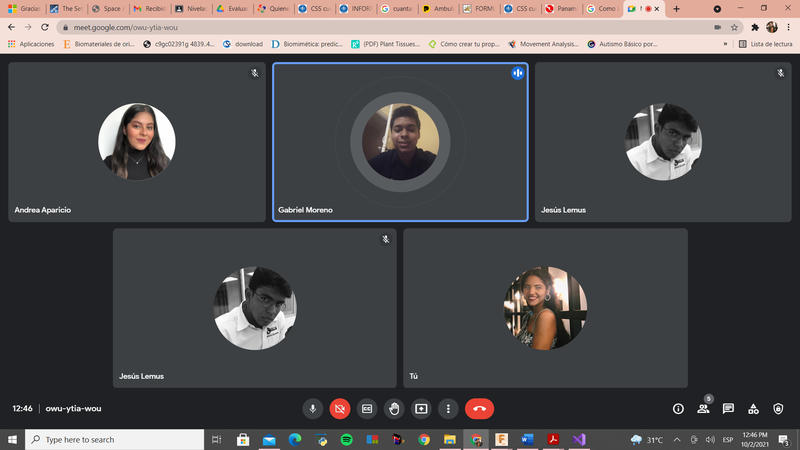
Task: Click speaking indicator on Gabriel Moreno tile
Action: [517, 73]
